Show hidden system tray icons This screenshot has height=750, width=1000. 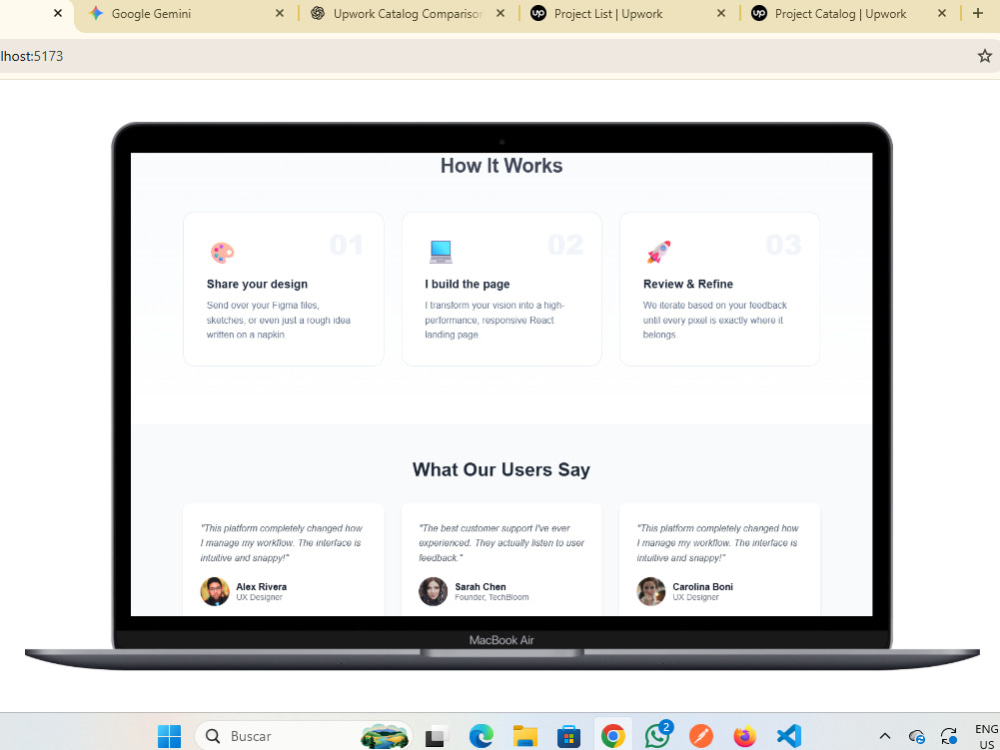[x=885, y=736]
